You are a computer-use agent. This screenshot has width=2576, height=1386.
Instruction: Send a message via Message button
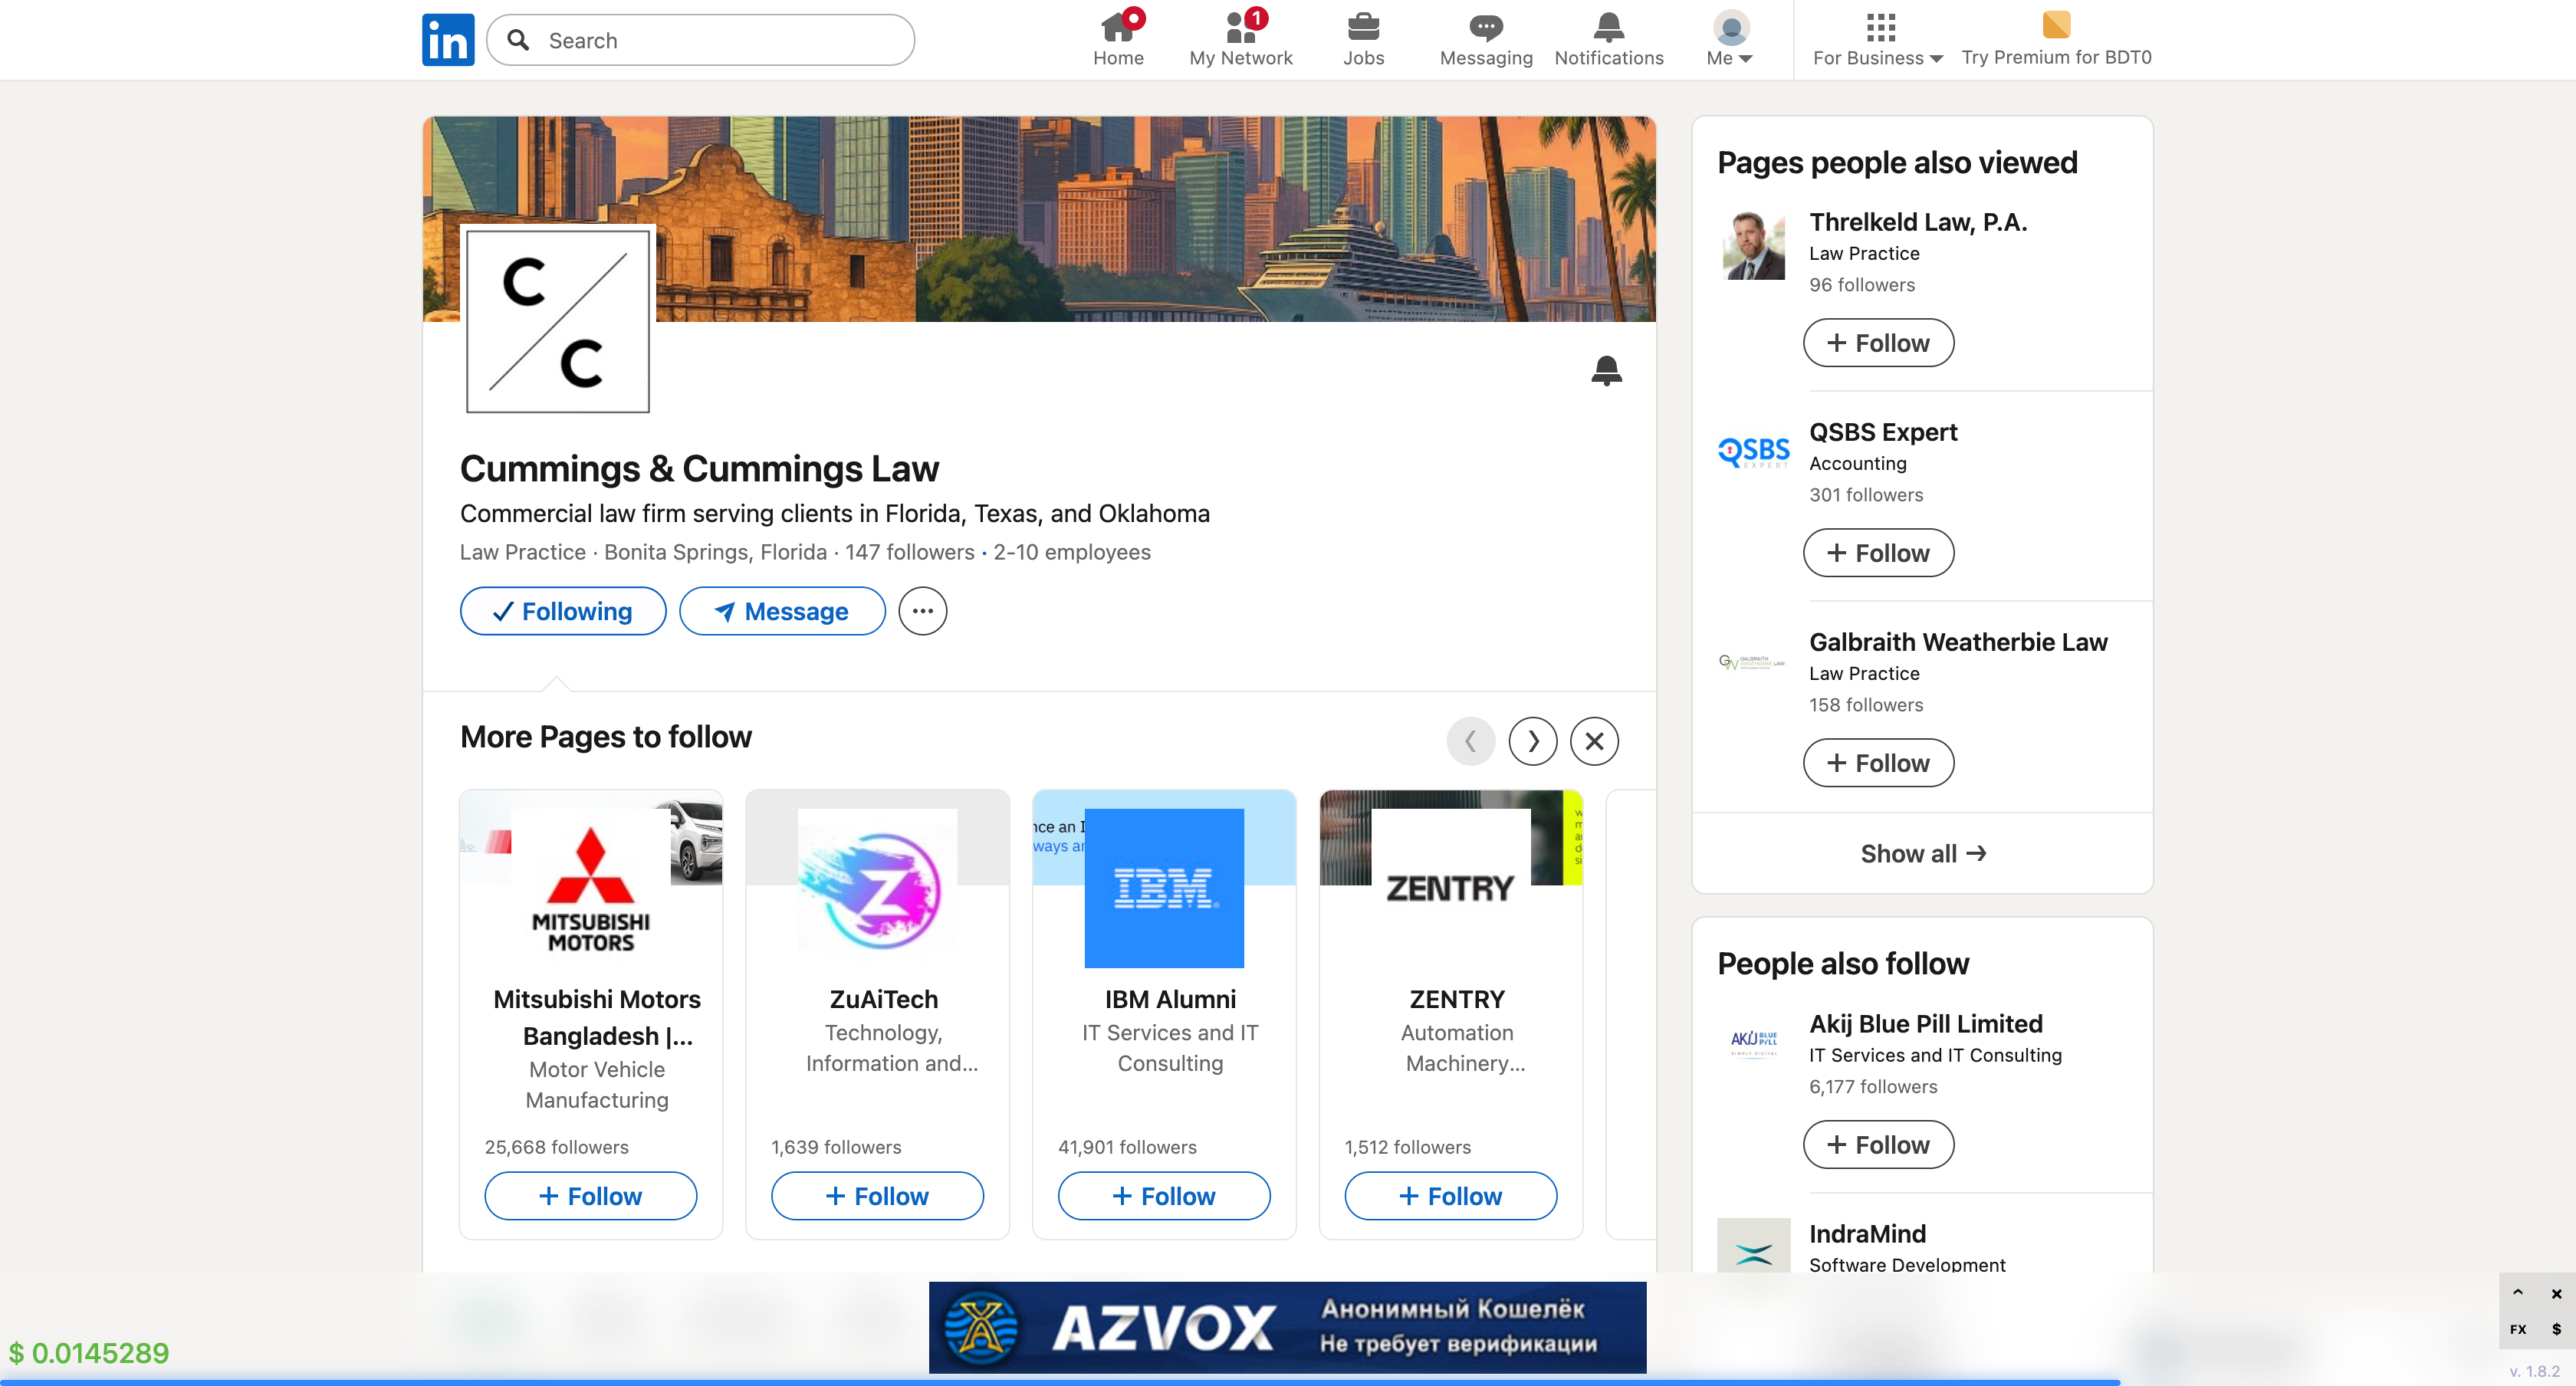click(782, 611)
